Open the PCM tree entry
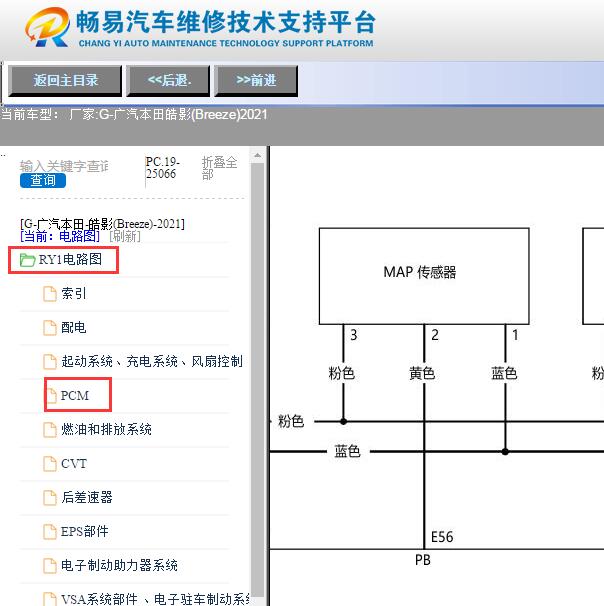Screen dimensions: 604x606 pyautogui.click(x=75, y=395)
